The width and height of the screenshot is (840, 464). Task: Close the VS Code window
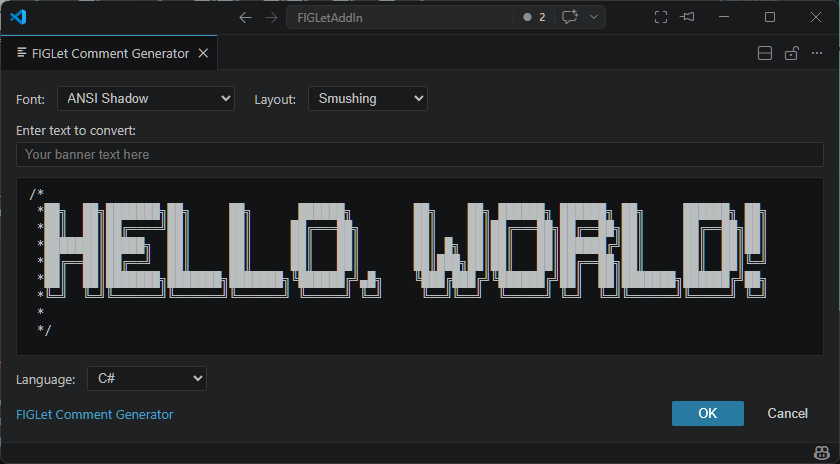(816, 17)
